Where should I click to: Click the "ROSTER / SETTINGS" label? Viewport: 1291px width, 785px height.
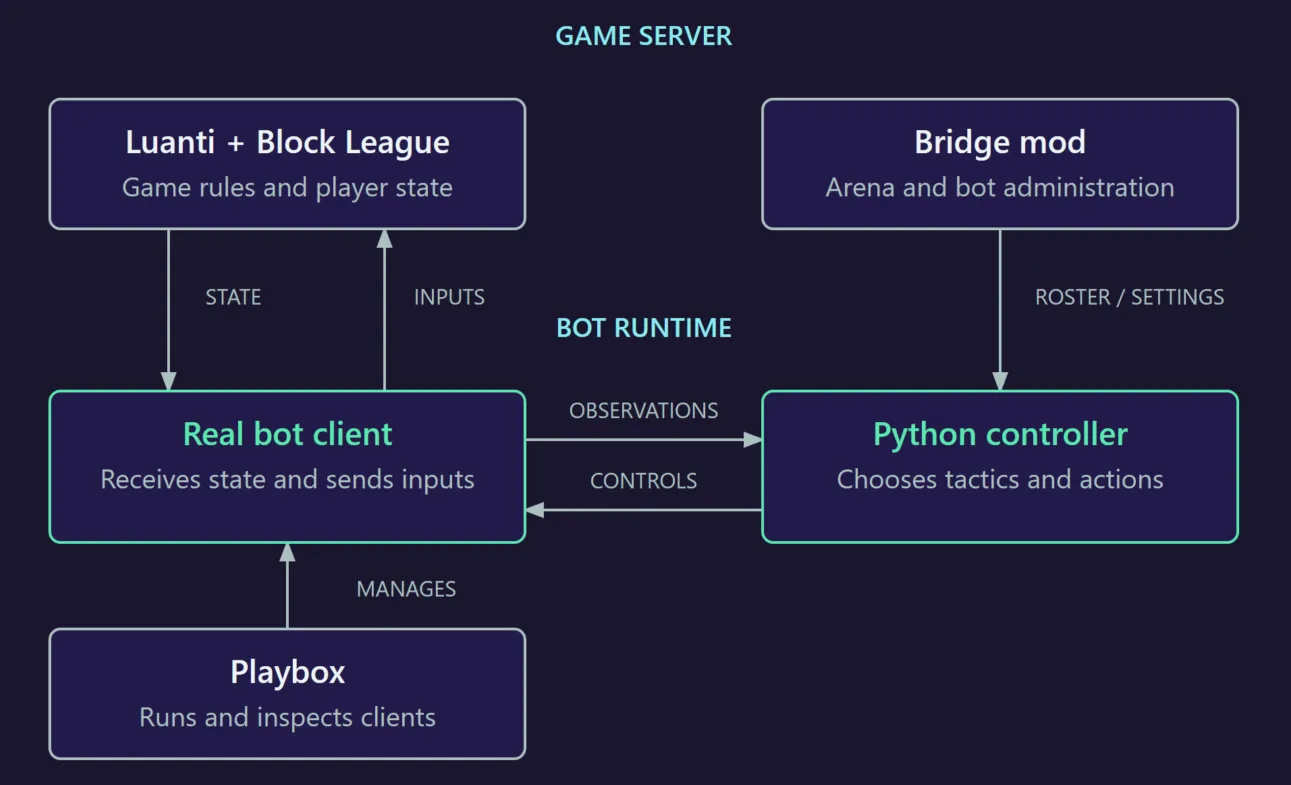point(1129,297)
